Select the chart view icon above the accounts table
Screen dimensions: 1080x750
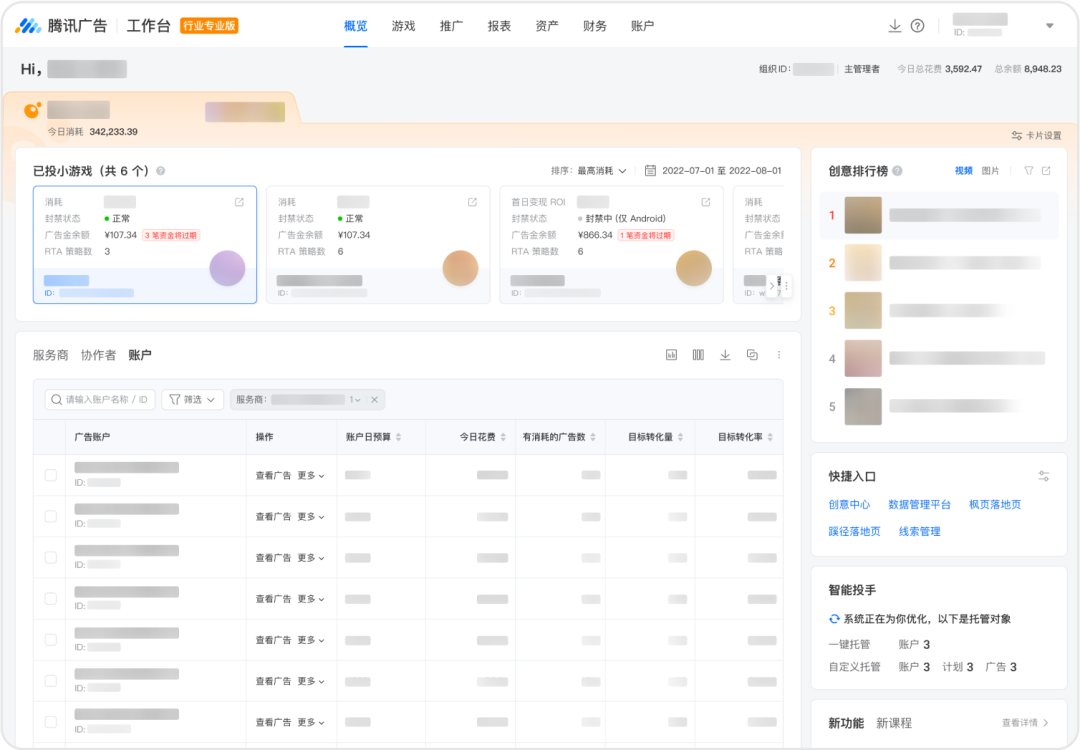(x=671, y=355)
